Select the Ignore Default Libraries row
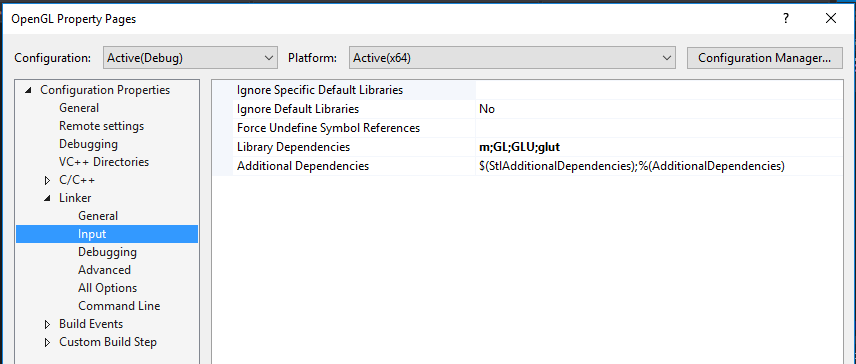 pyautogui.click(x=537, y=109)
